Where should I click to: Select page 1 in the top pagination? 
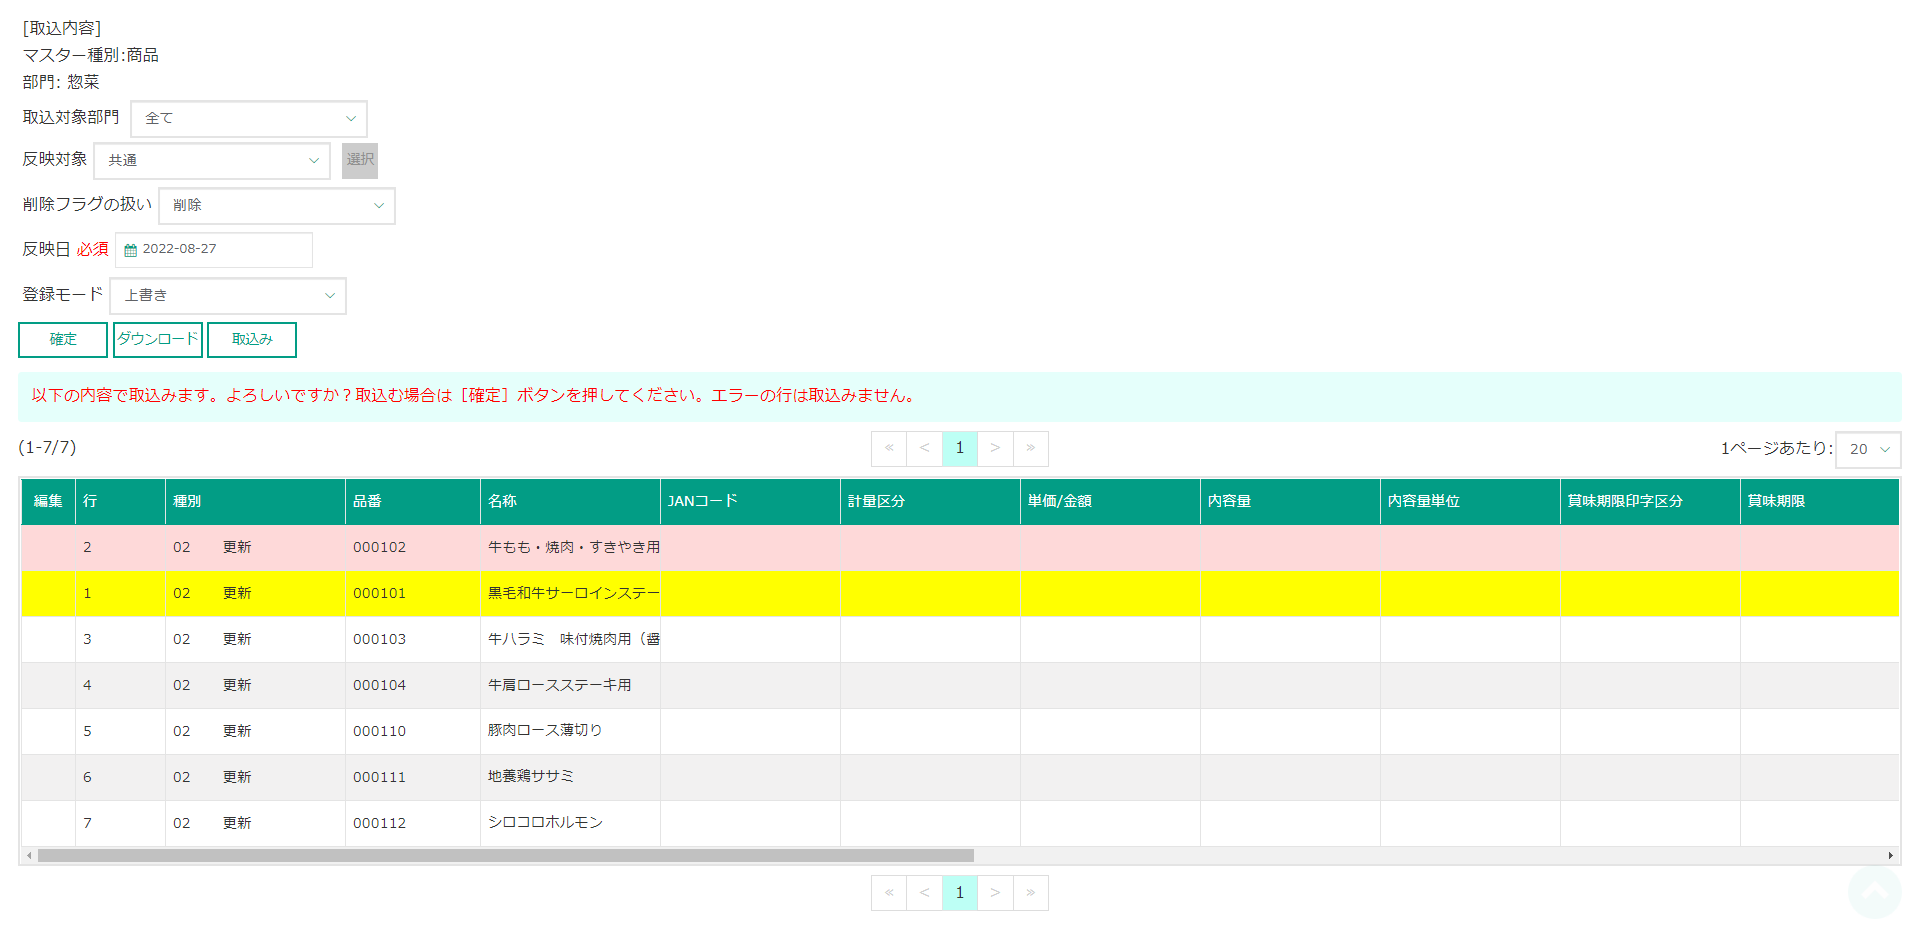tap(960, 448)
